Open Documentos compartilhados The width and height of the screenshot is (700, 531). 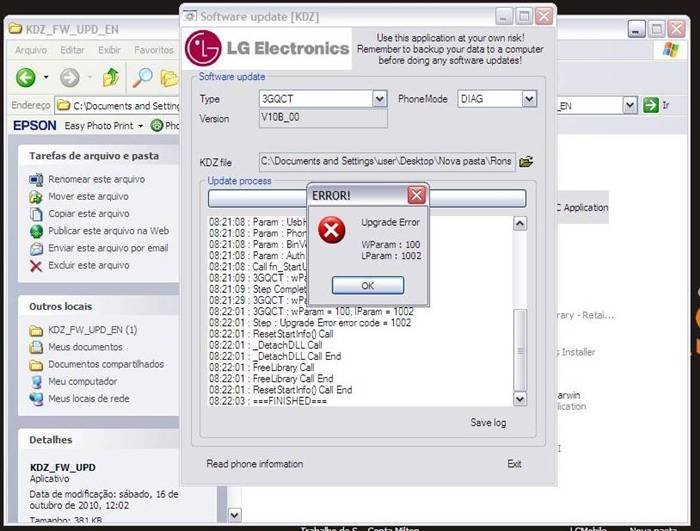(106, 364)
